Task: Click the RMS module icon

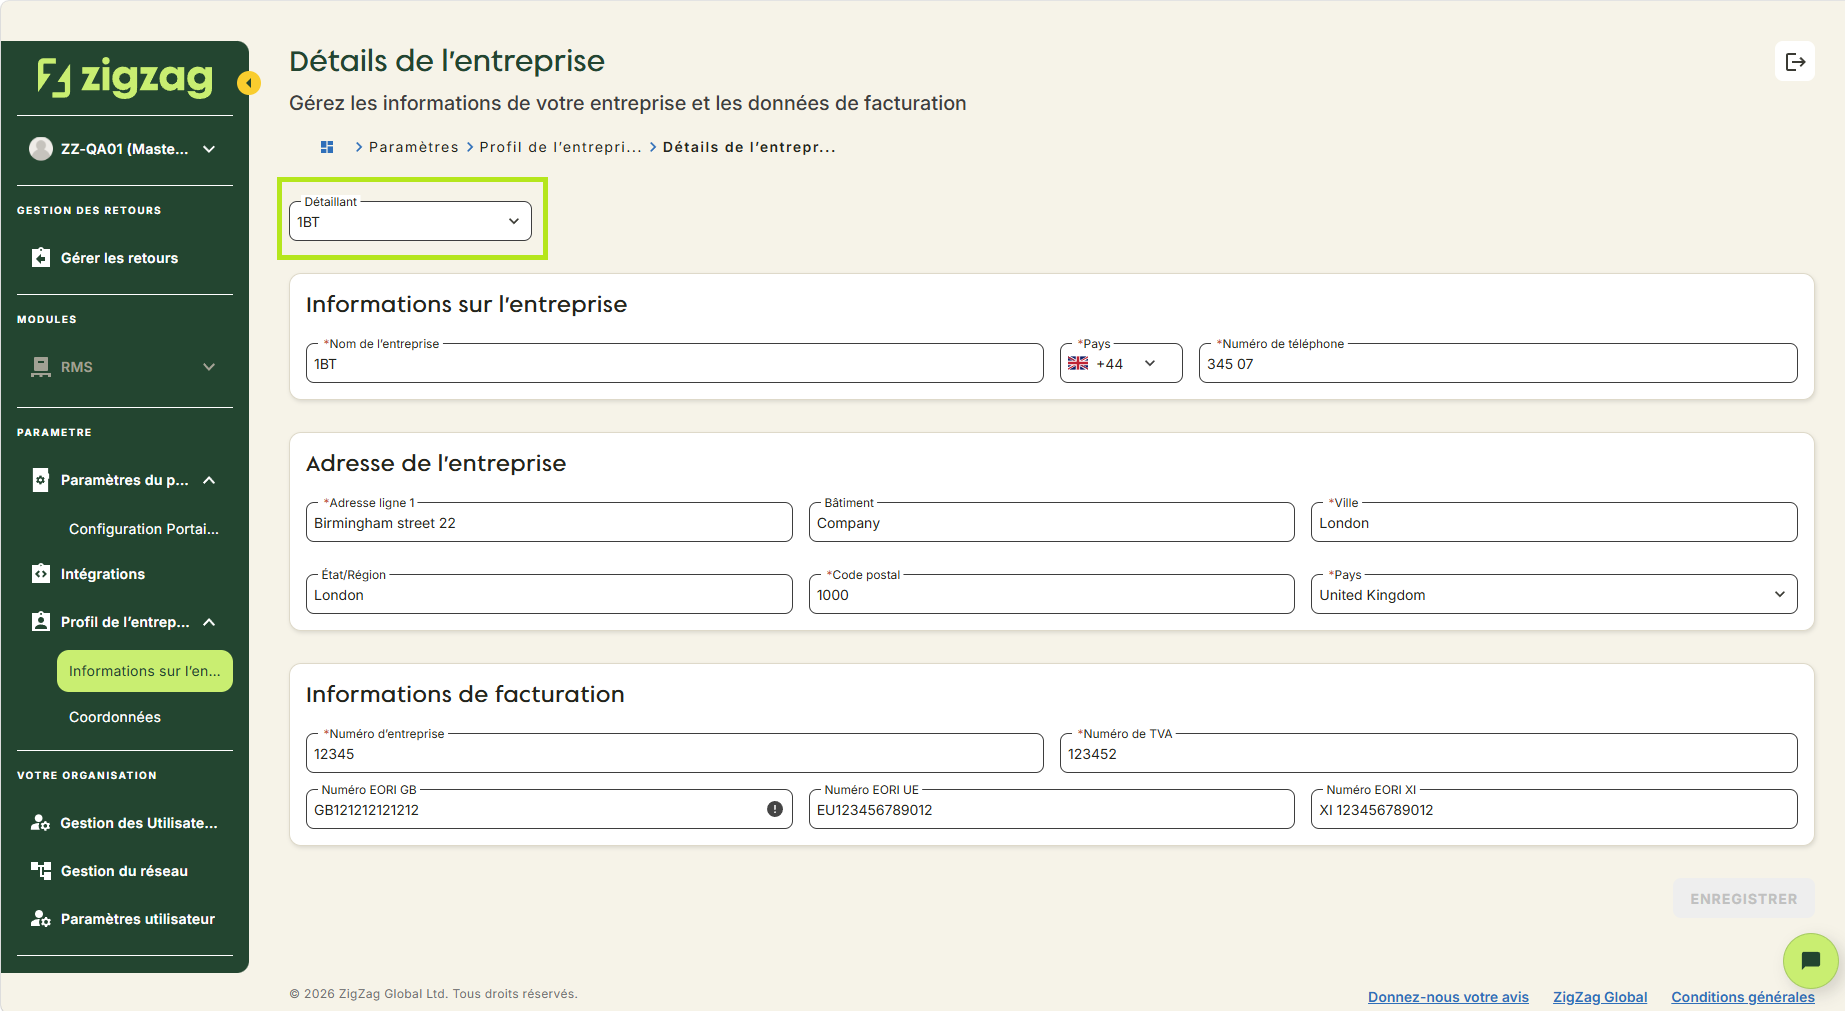Action: coord(40,367)
